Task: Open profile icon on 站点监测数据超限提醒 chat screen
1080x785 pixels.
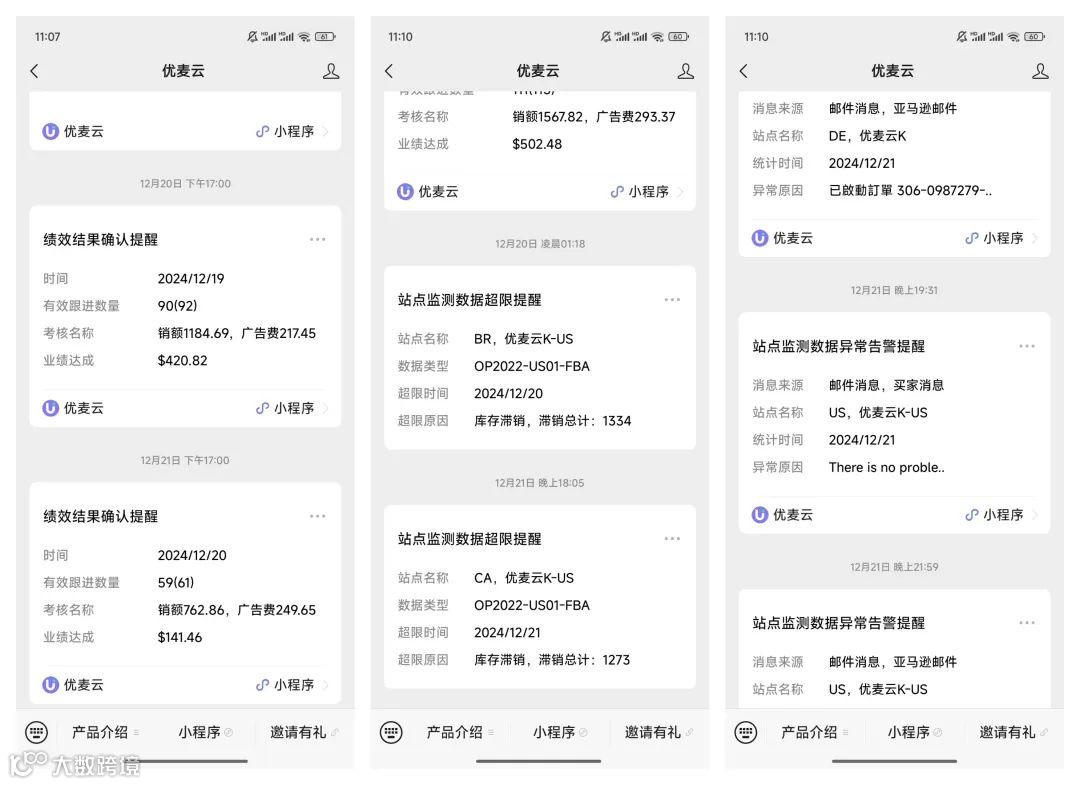Action: pos(685,71)
